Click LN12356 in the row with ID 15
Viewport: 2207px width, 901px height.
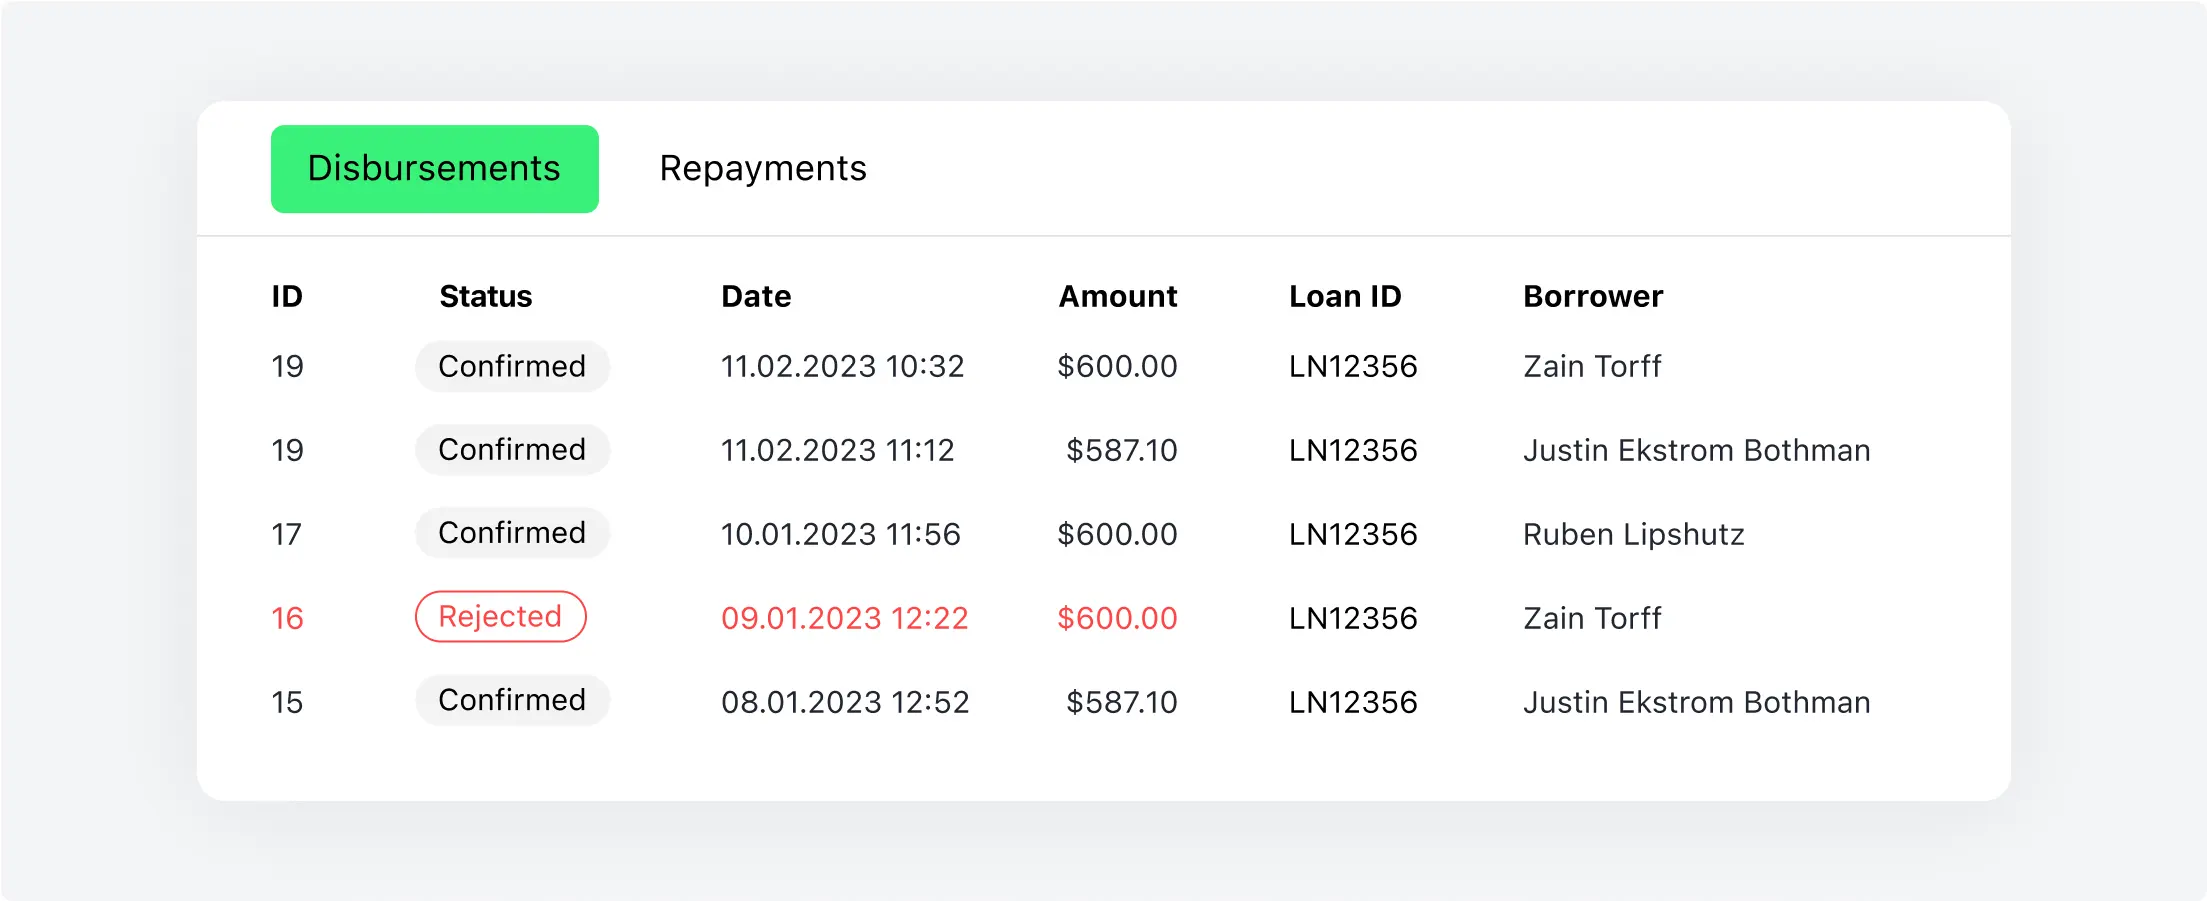click(1353, 702)
